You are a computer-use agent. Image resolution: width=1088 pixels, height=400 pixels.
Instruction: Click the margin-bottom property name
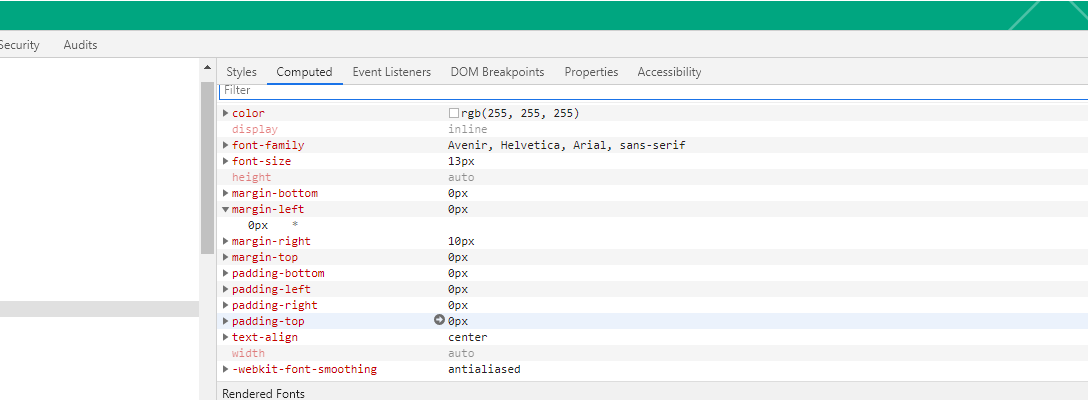[275, 193]
